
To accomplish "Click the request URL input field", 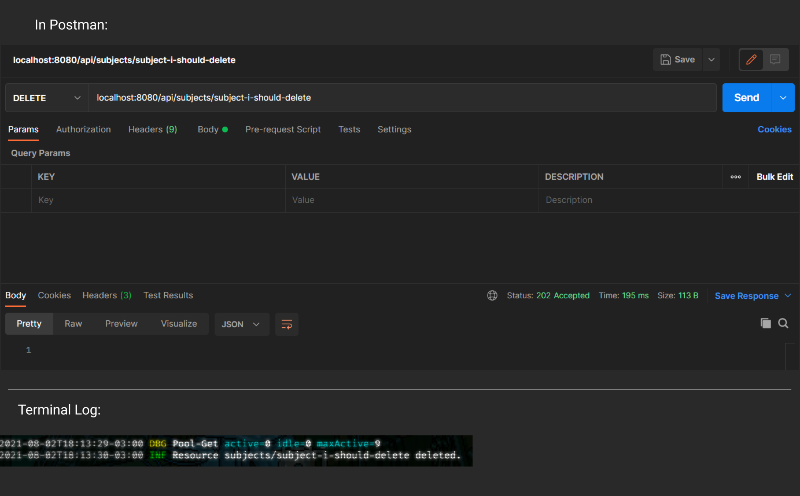I will click(x=402, y=97).
